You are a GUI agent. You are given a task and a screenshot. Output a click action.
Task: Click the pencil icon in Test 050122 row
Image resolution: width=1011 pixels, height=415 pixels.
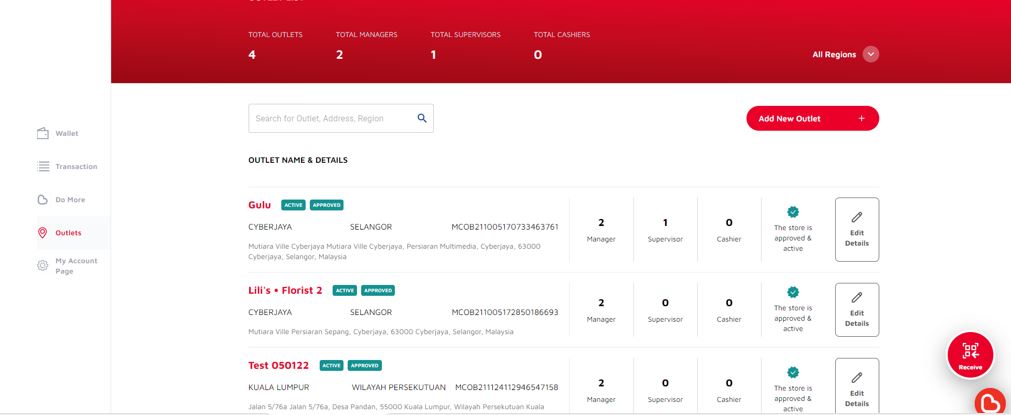(x=857, y=377)
